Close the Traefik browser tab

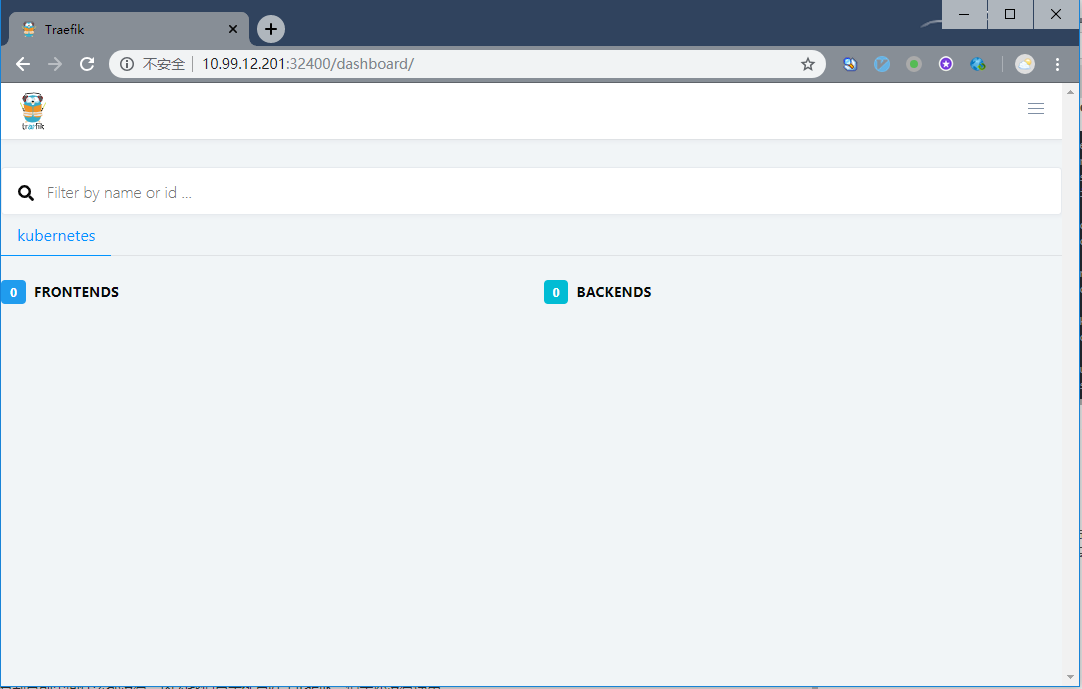[x=233, y=29]
